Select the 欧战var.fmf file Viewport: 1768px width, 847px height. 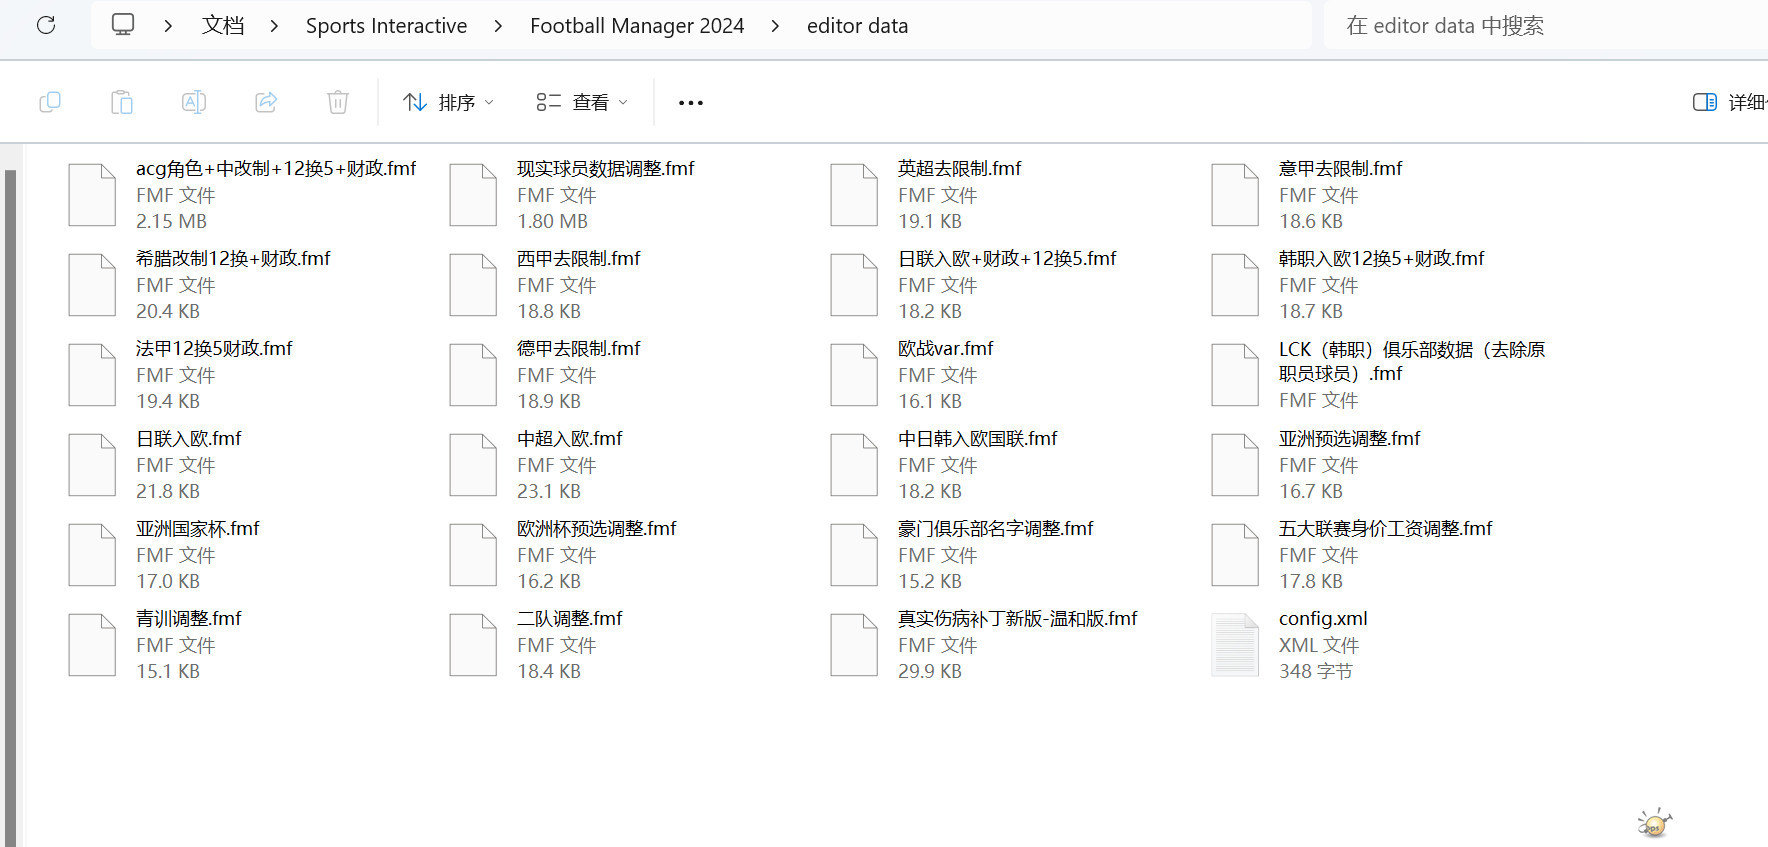945,349
